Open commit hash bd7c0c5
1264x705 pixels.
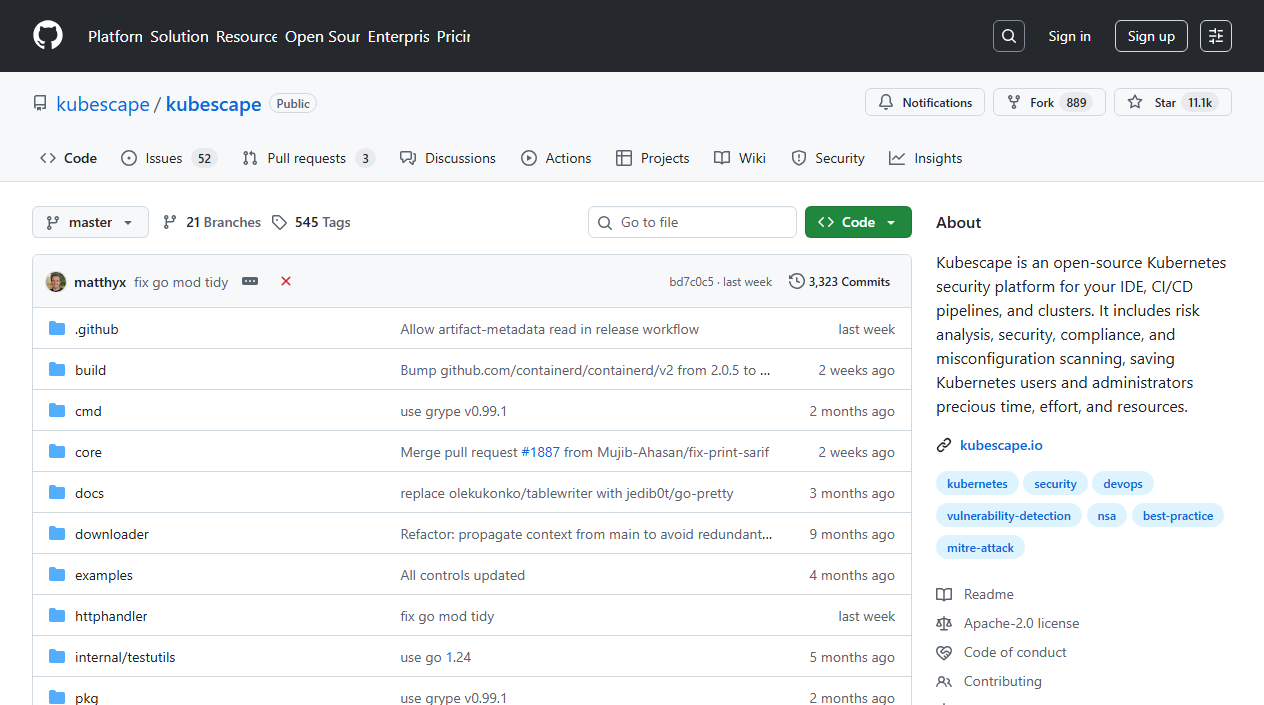pos(691,282)
